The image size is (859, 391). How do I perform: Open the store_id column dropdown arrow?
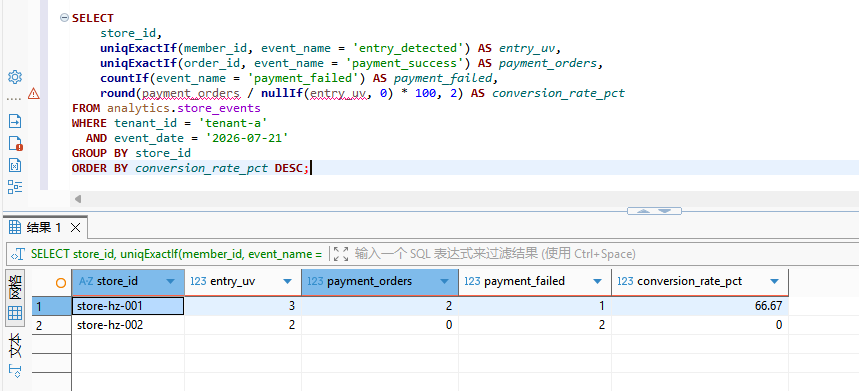tap(170, 281)
